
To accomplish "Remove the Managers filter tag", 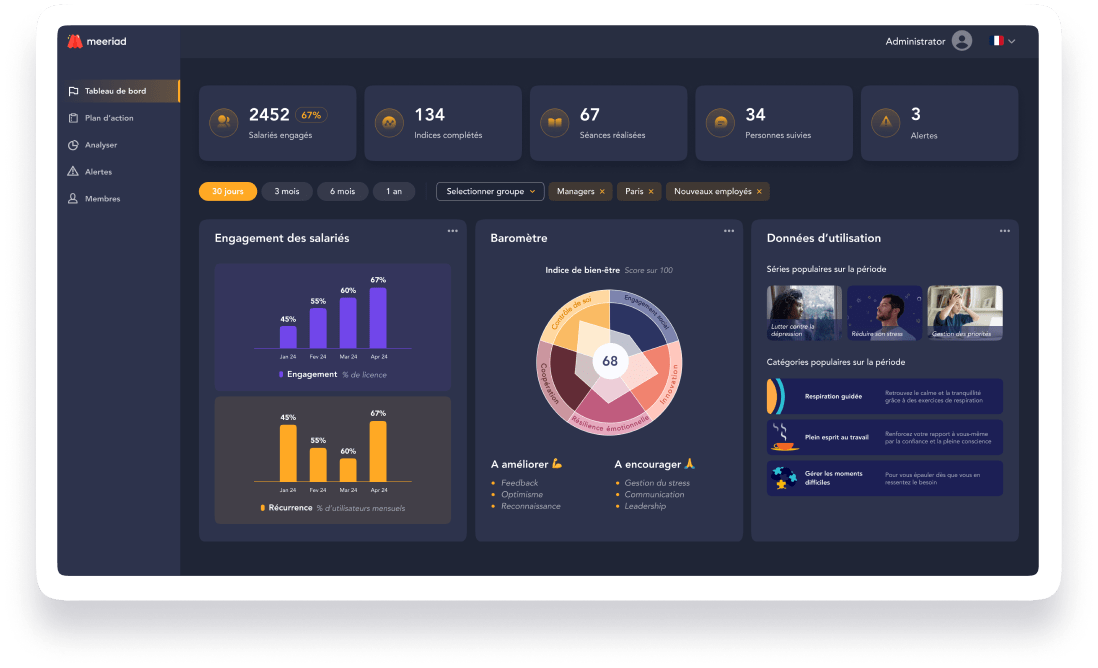I will (x=602, y=191).
